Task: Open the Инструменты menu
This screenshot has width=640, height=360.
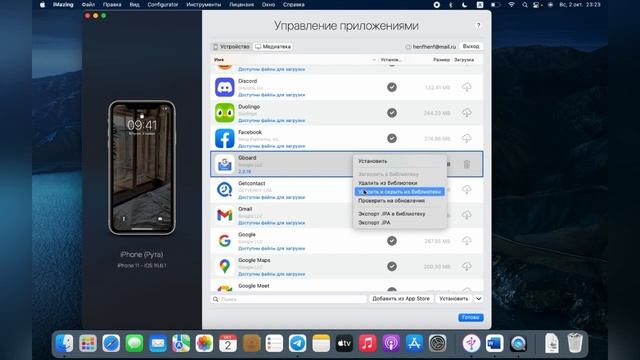Action: [204, 4]
